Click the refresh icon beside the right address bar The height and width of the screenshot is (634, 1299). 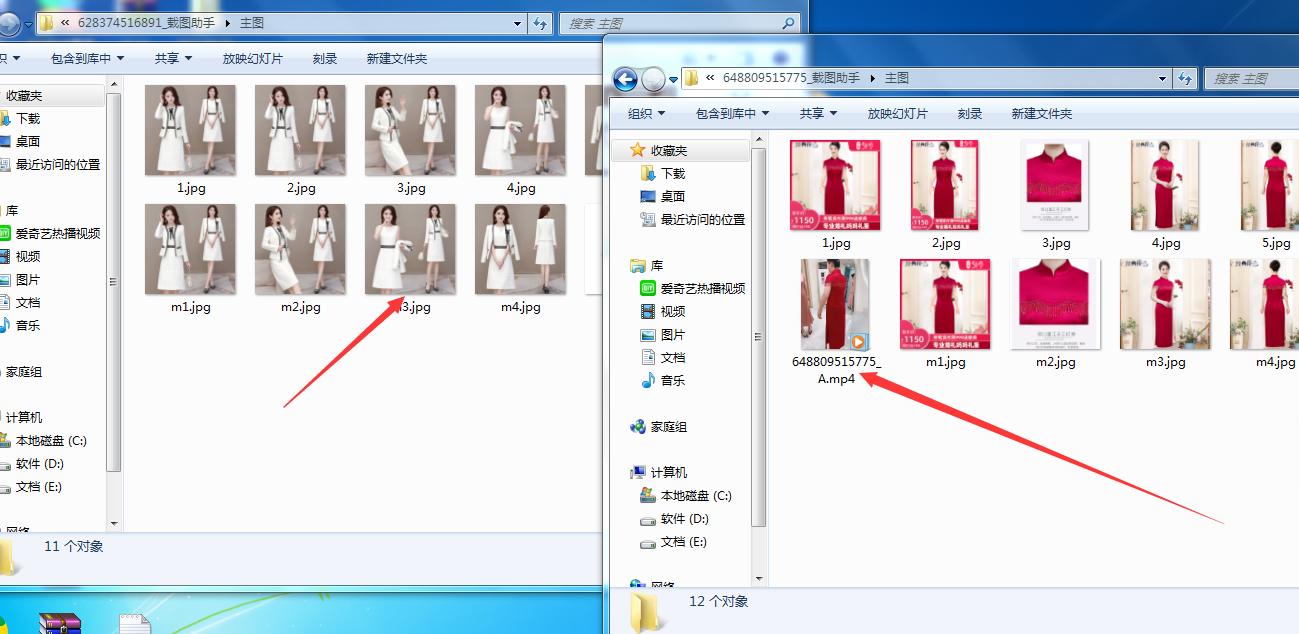(1185, 79)
